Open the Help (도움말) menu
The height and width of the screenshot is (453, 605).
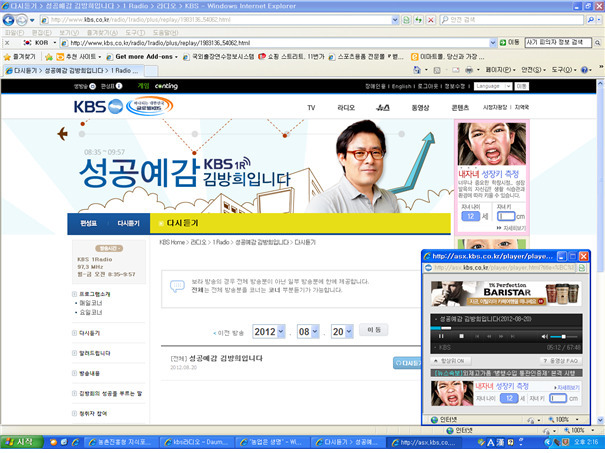(166, 32)
